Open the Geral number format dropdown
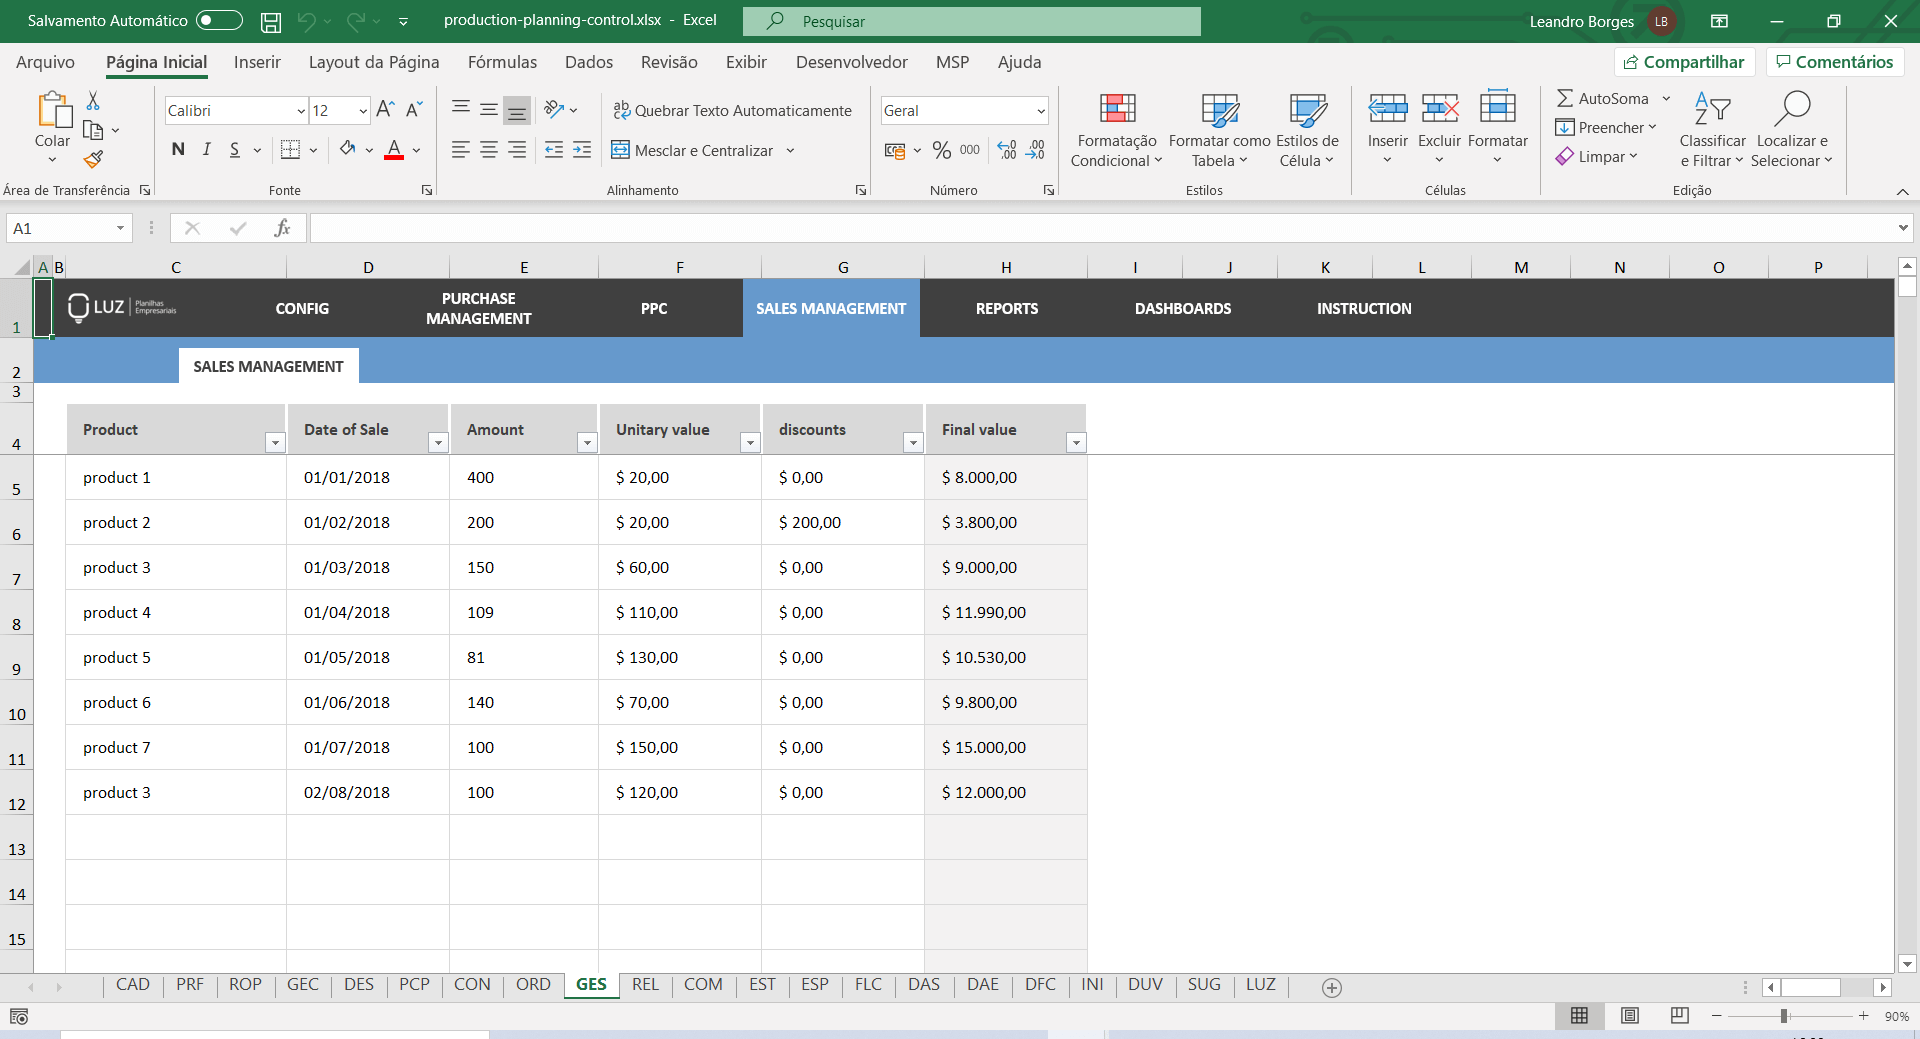Viewport: 1920px width, 1039px height. [x=1040, y=110]
